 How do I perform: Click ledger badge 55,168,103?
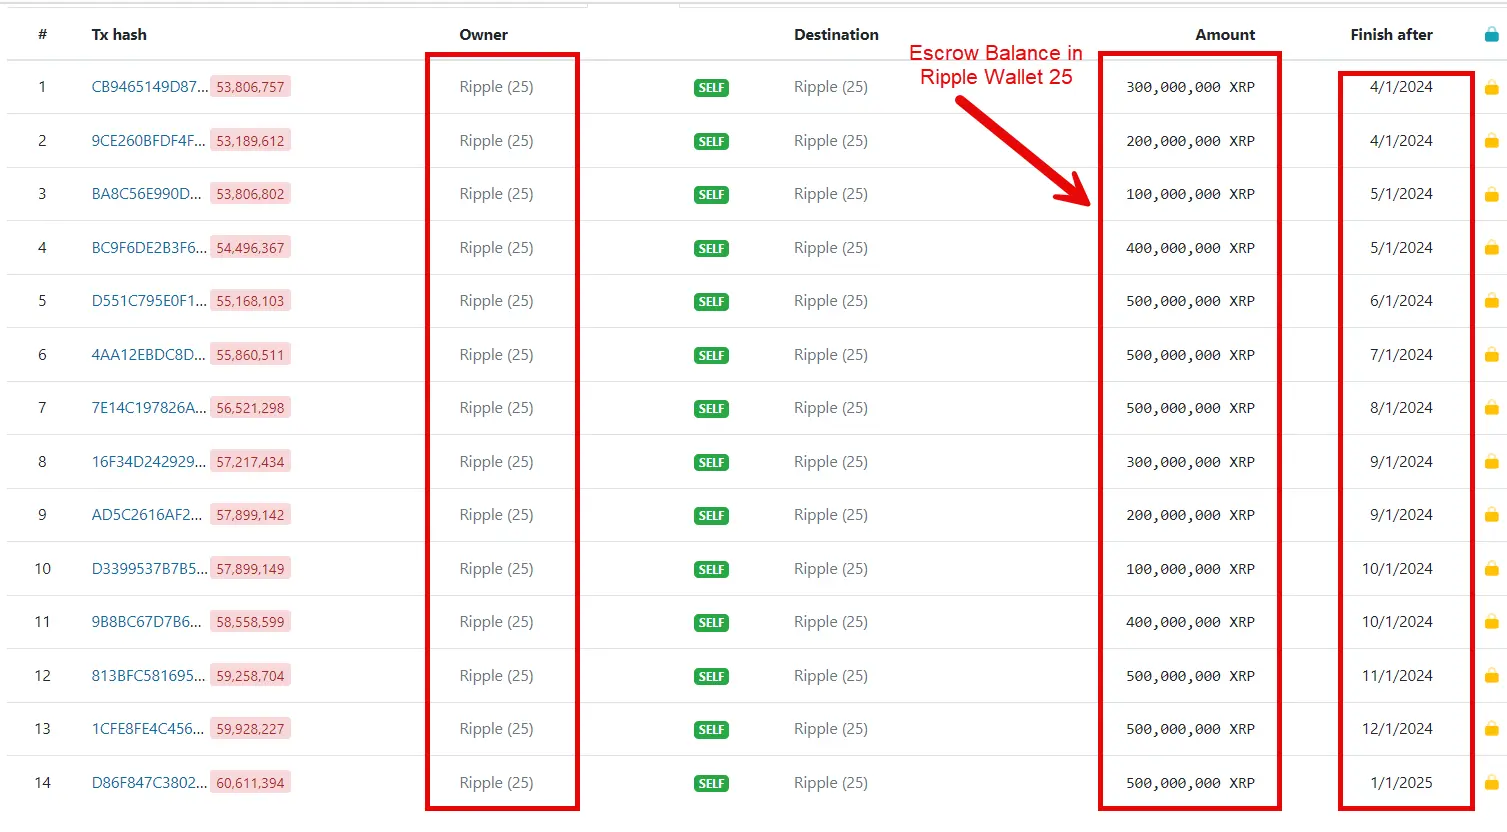[x=250, y=301]
